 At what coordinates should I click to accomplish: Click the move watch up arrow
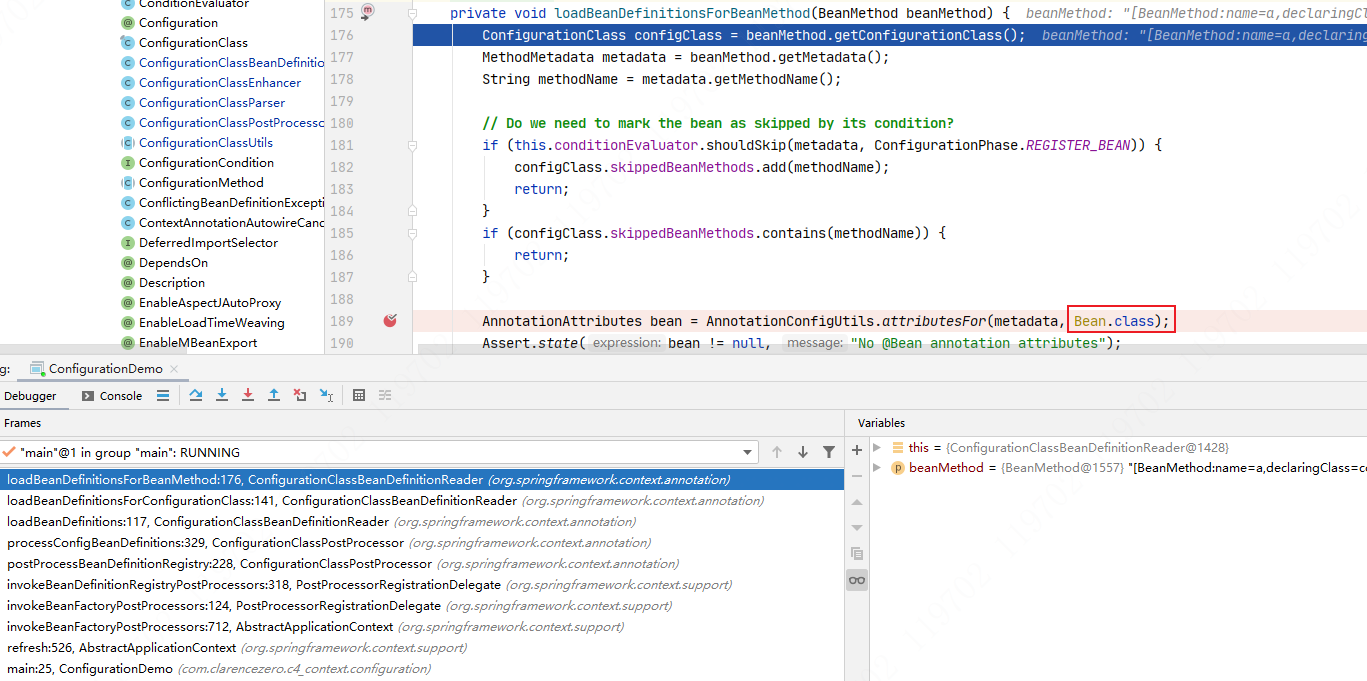point(857,502)
